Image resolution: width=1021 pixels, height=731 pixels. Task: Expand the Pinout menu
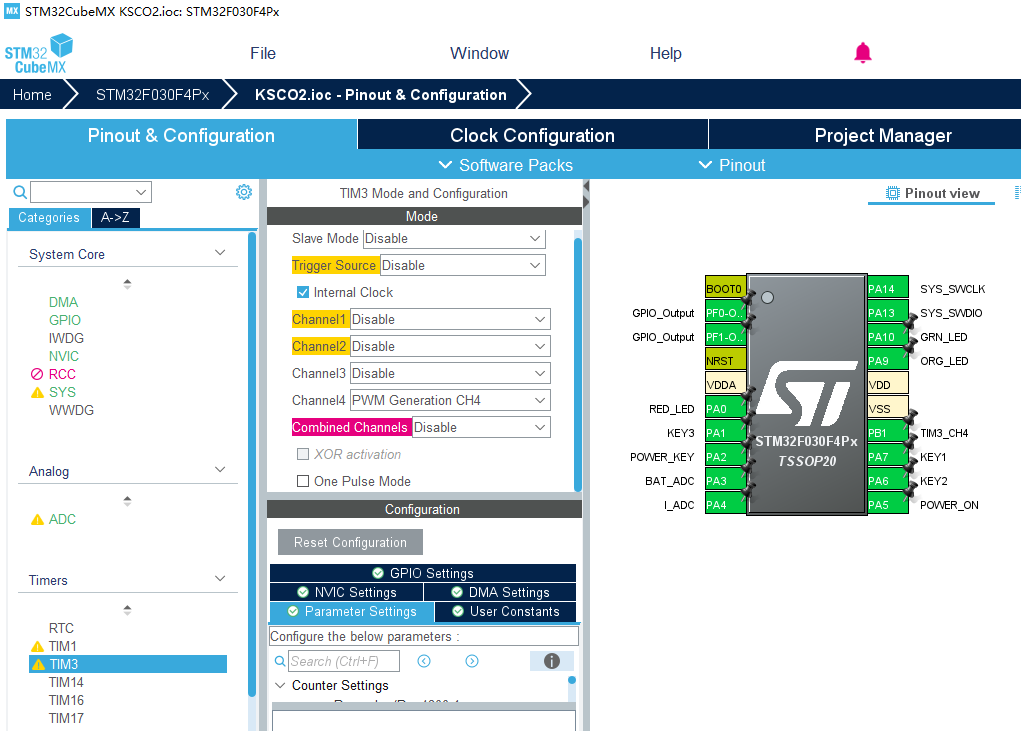coord(732,165)
